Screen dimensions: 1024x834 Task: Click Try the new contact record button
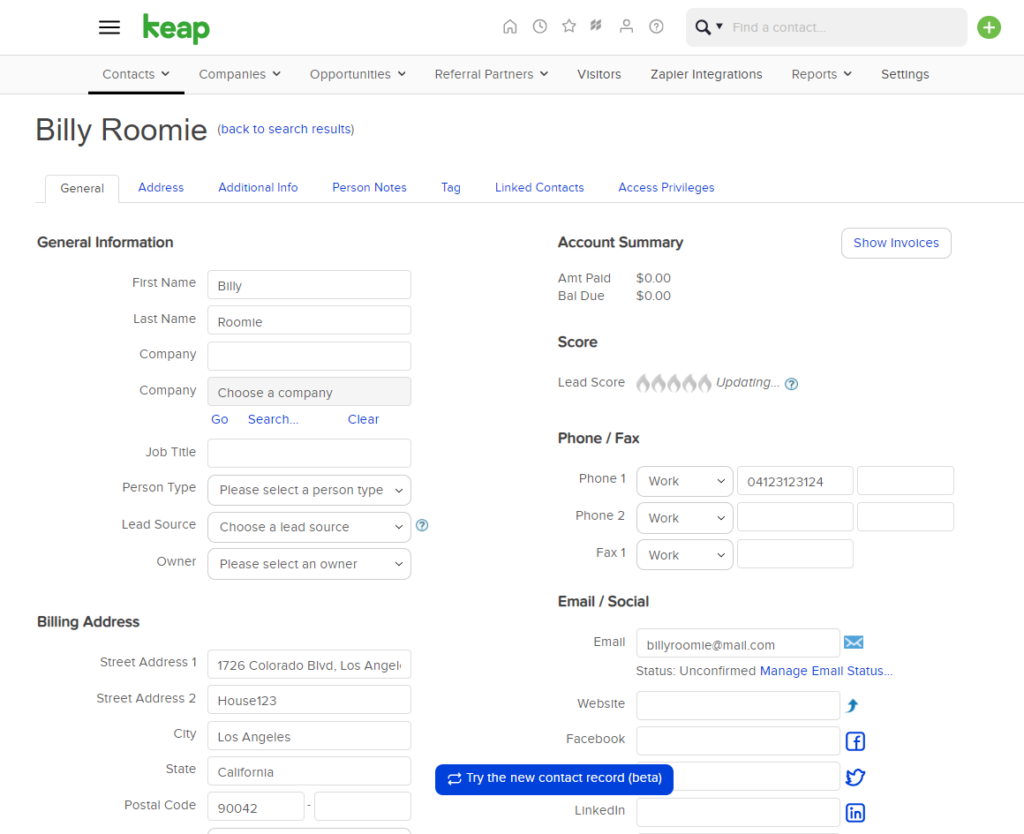pyautogui.click(x=554, y=779)
